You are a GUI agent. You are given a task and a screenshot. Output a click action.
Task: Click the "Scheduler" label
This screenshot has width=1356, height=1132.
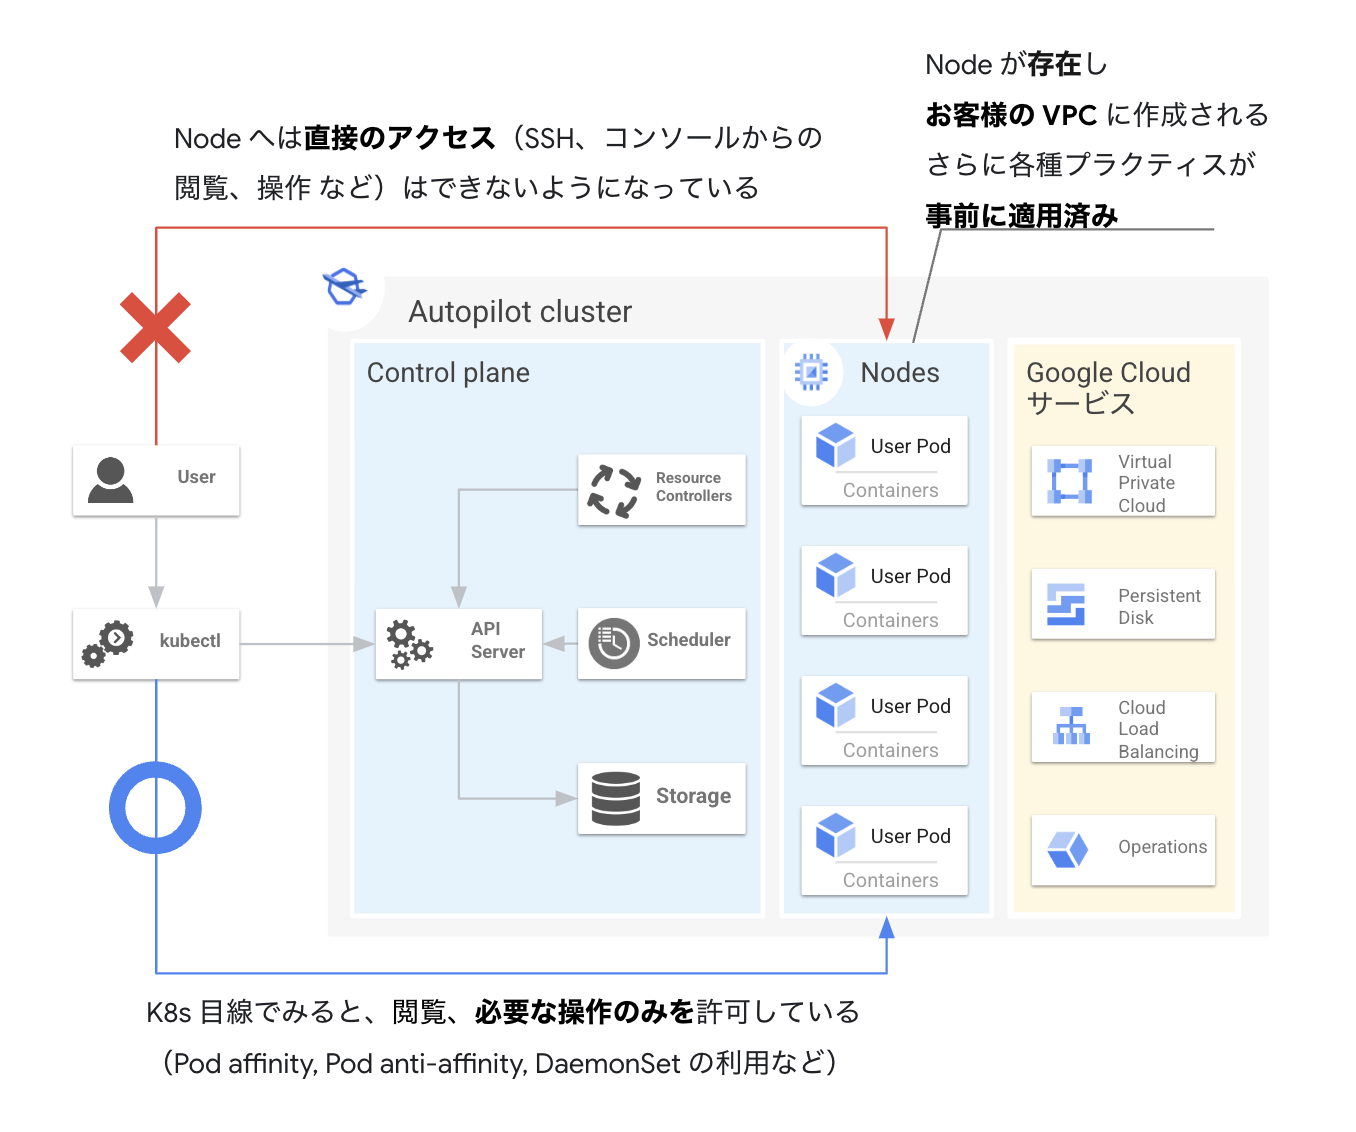pos(688,640)
